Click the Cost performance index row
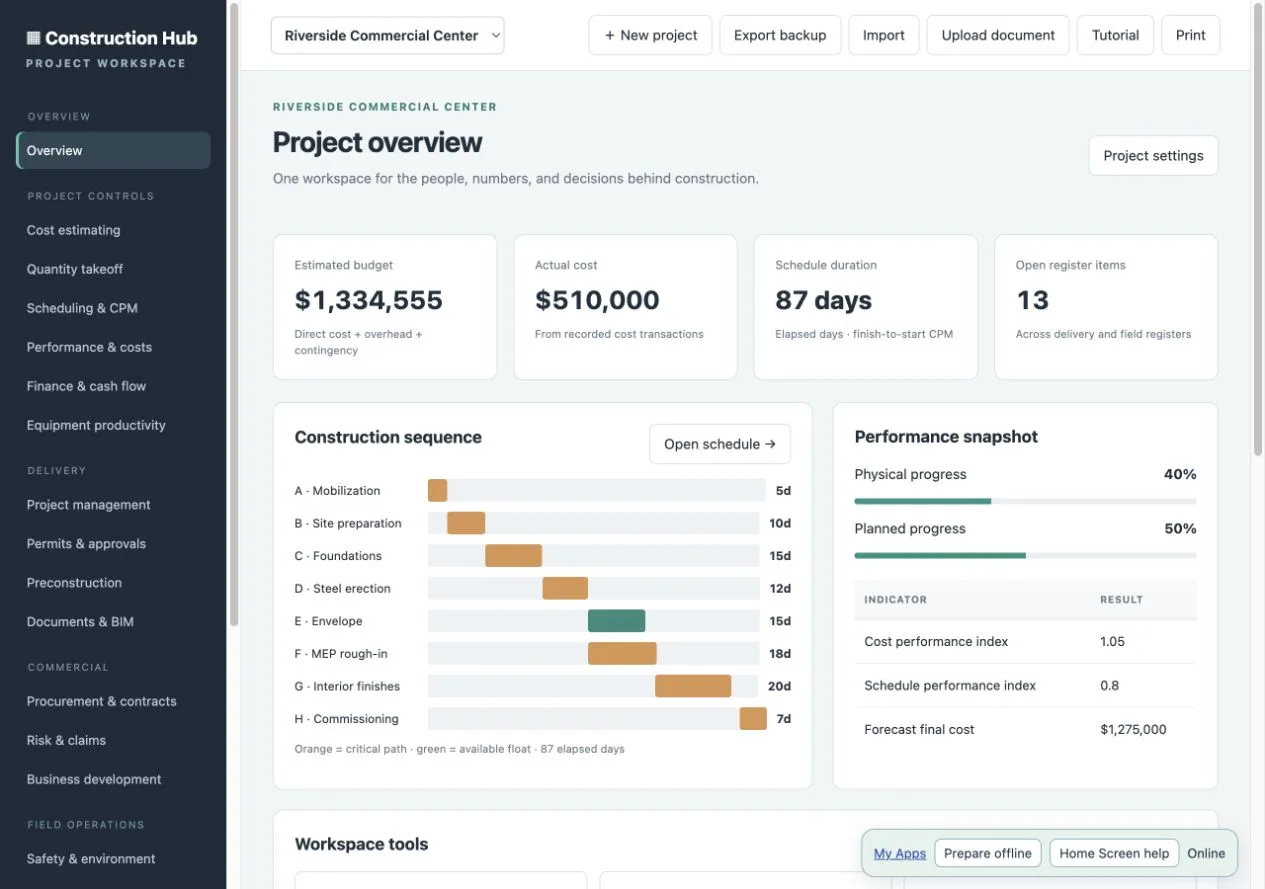The height and width of the screenshot is (889, 1265). (1025, 642)
